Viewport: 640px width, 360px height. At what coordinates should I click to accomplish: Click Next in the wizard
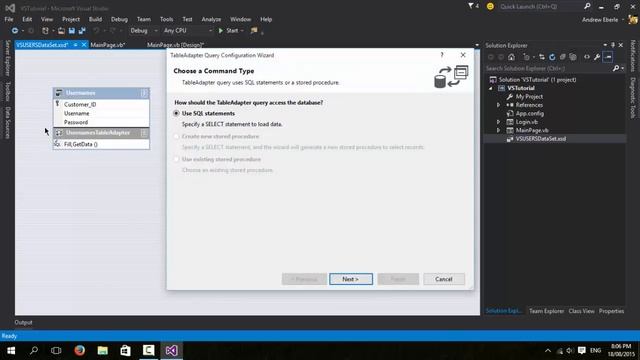[x=351, y=279]
